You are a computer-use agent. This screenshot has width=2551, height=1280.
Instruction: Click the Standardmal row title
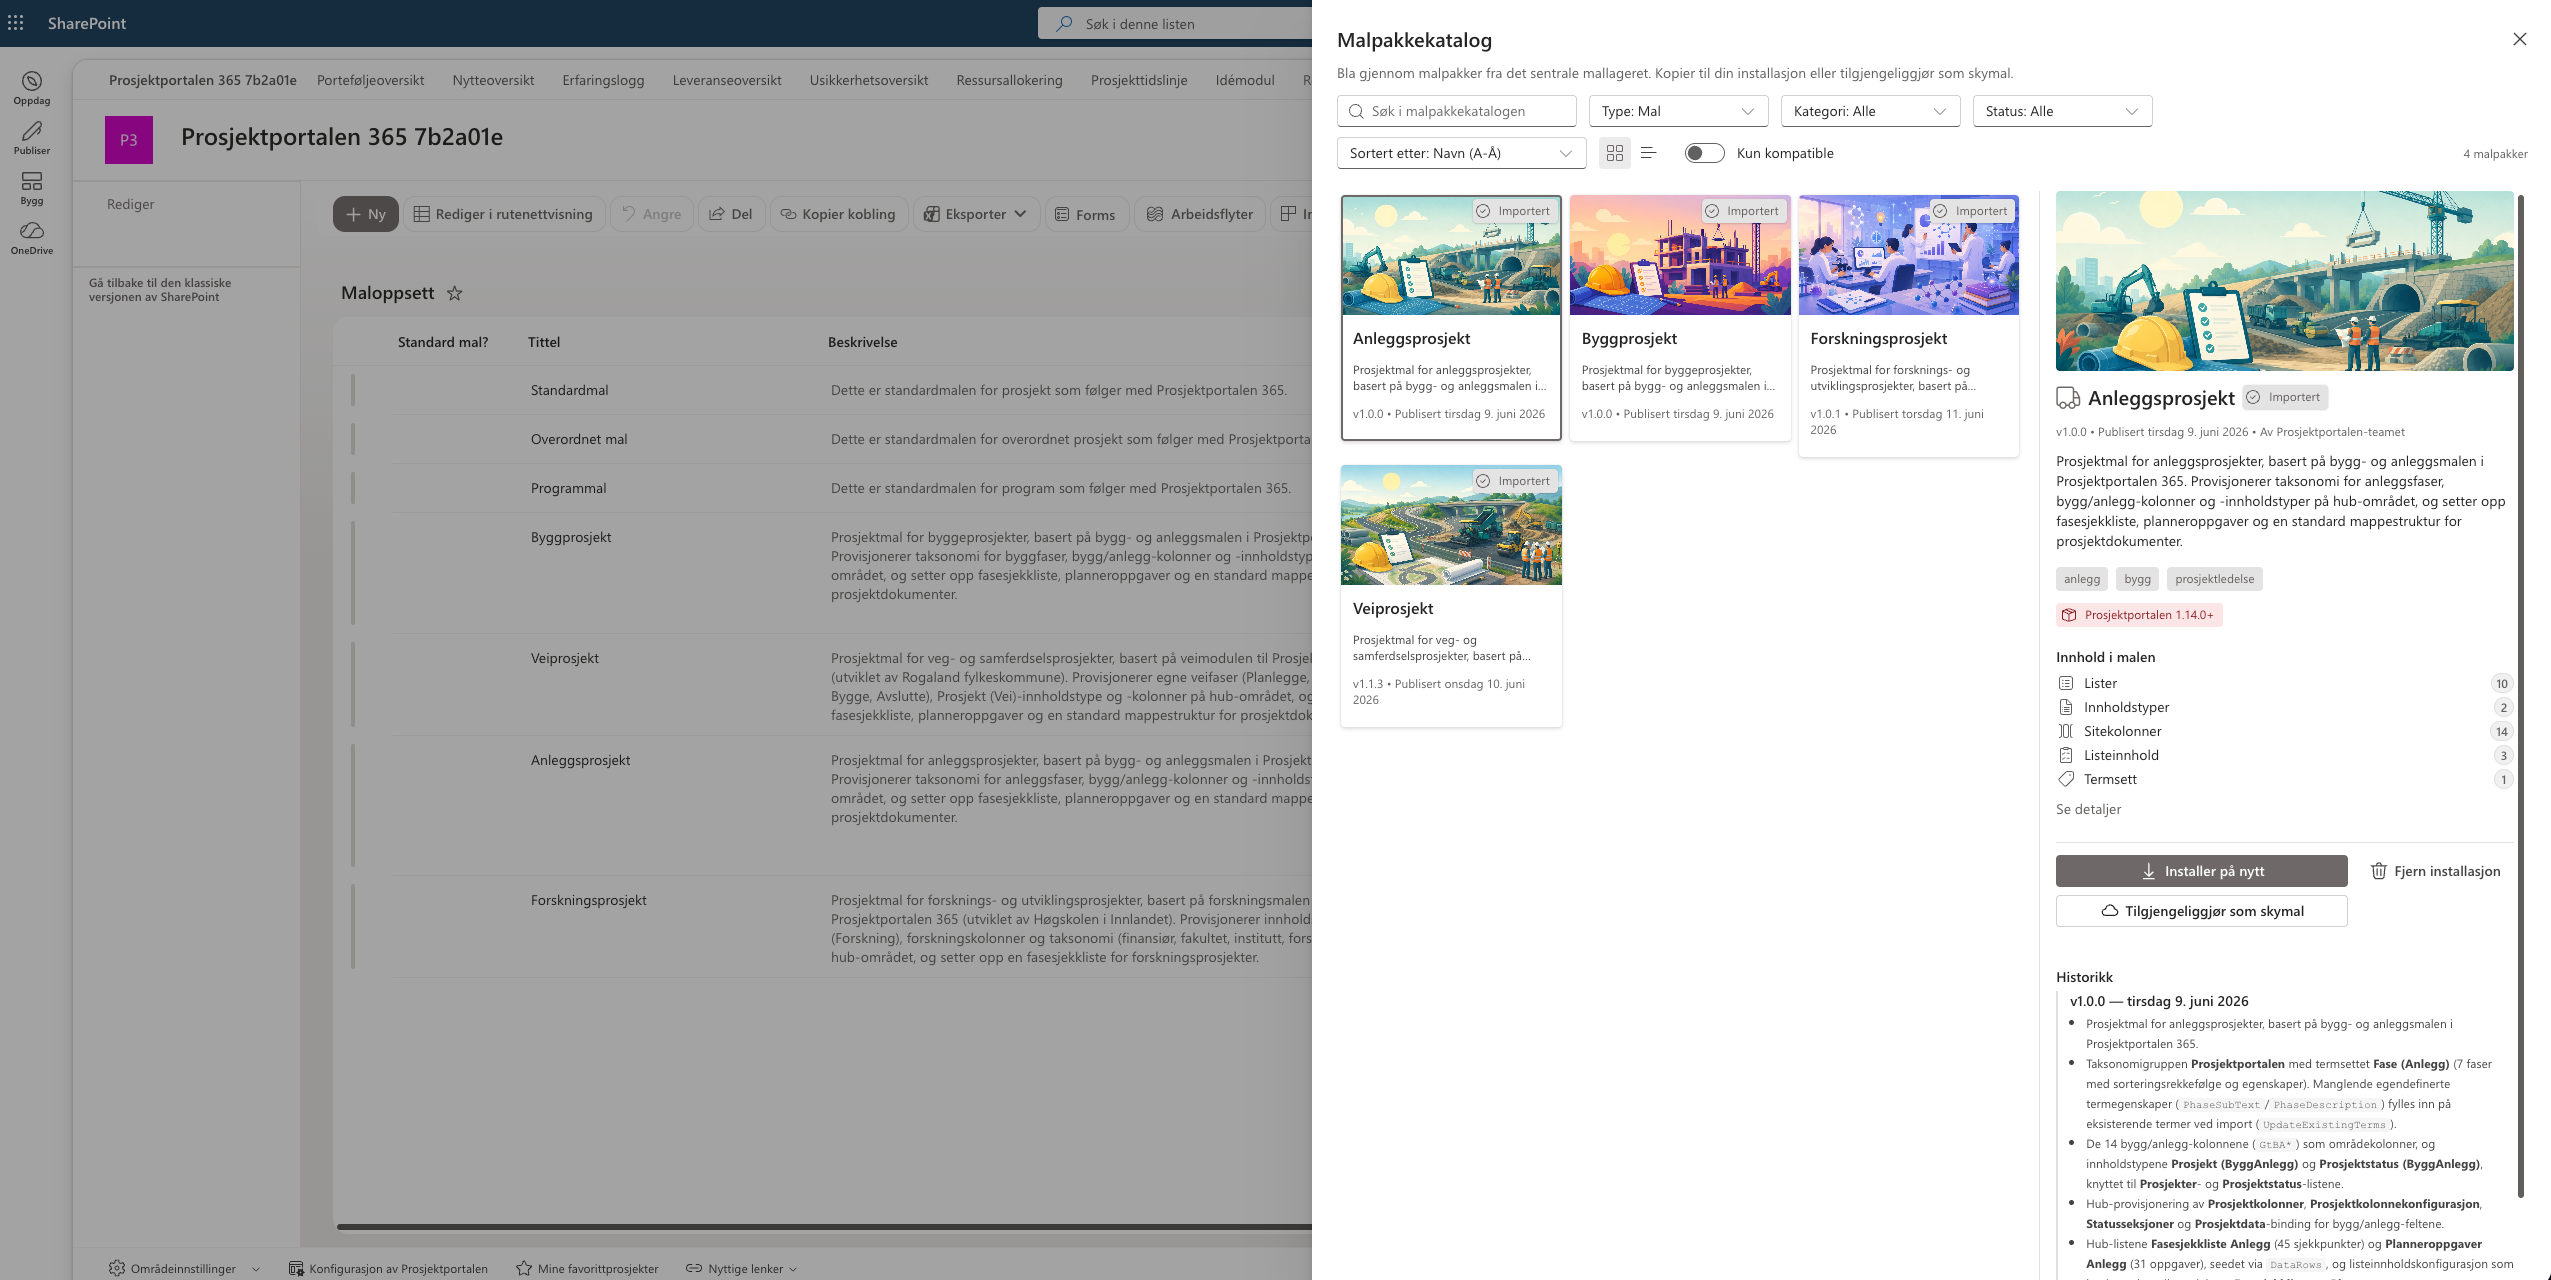coord(569,390)
